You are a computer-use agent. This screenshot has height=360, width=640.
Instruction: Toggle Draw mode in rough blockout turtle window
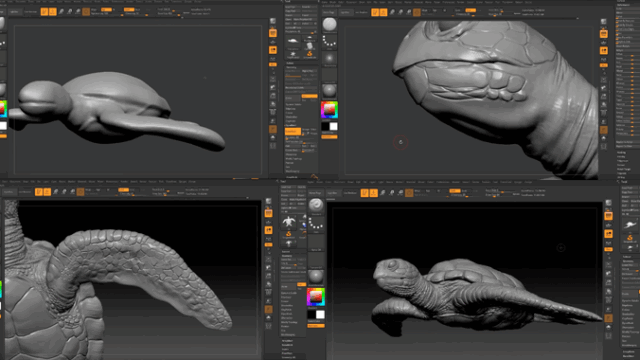click(x=53, y=12)
